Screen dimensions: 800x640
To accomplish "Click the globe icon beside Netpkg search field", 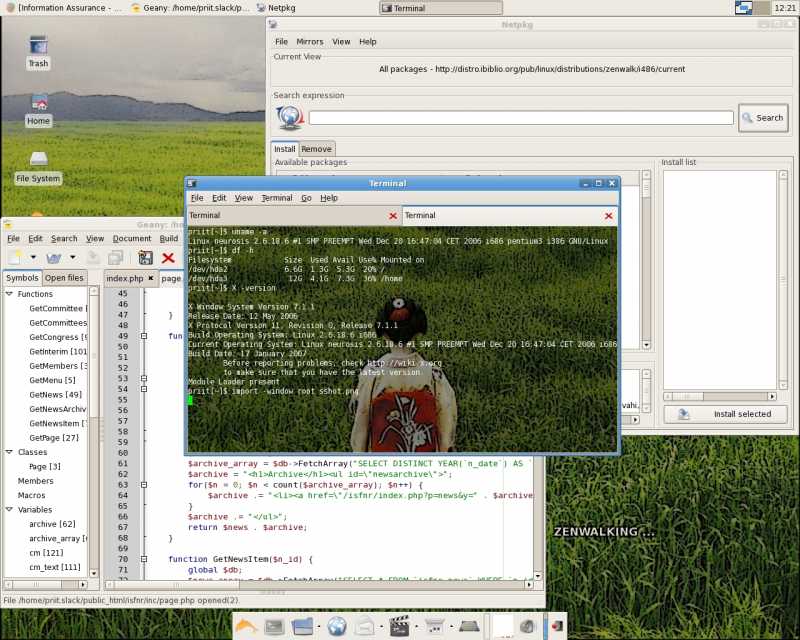I will [x=289, y=117].
